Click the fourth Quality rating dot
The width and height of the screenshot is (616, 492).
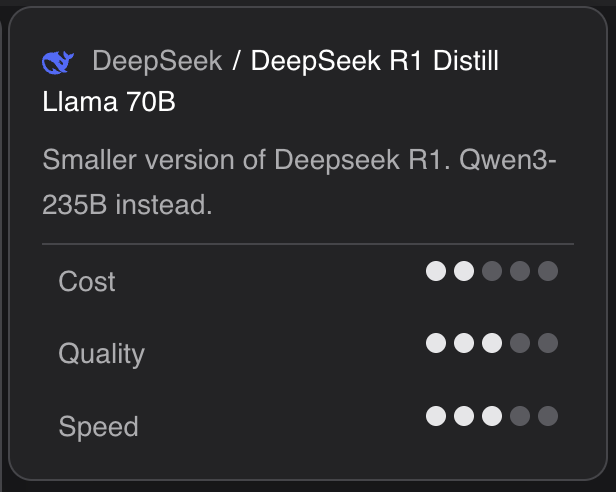click(520, 343)
